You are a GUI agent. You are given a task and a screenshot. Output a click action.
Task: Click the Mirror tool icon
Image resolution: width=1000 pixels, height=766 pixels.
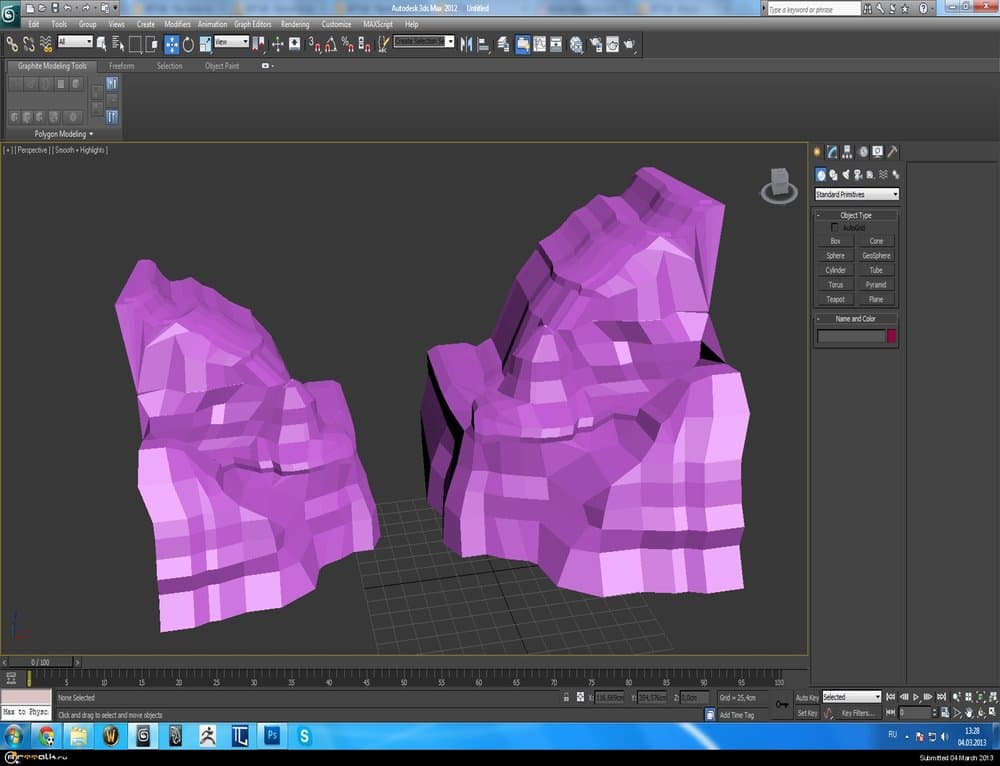click(x=467, y=44)
